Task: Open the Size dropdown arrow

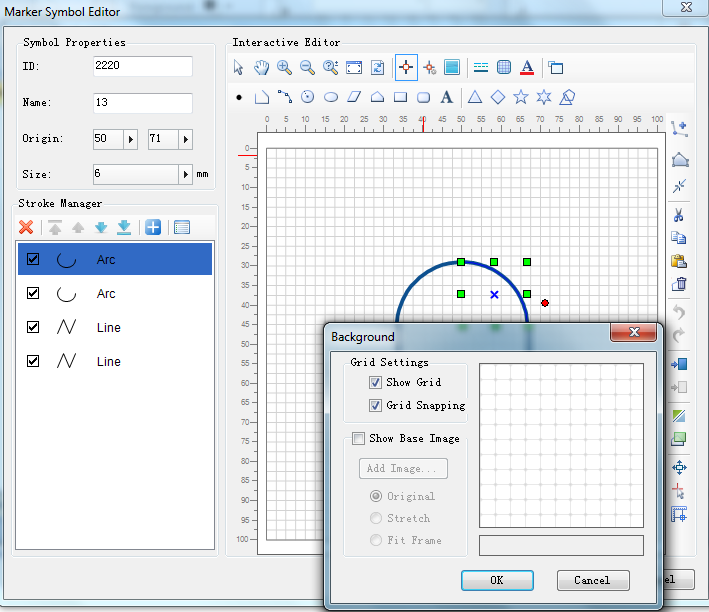Action: tap(186, 174)
